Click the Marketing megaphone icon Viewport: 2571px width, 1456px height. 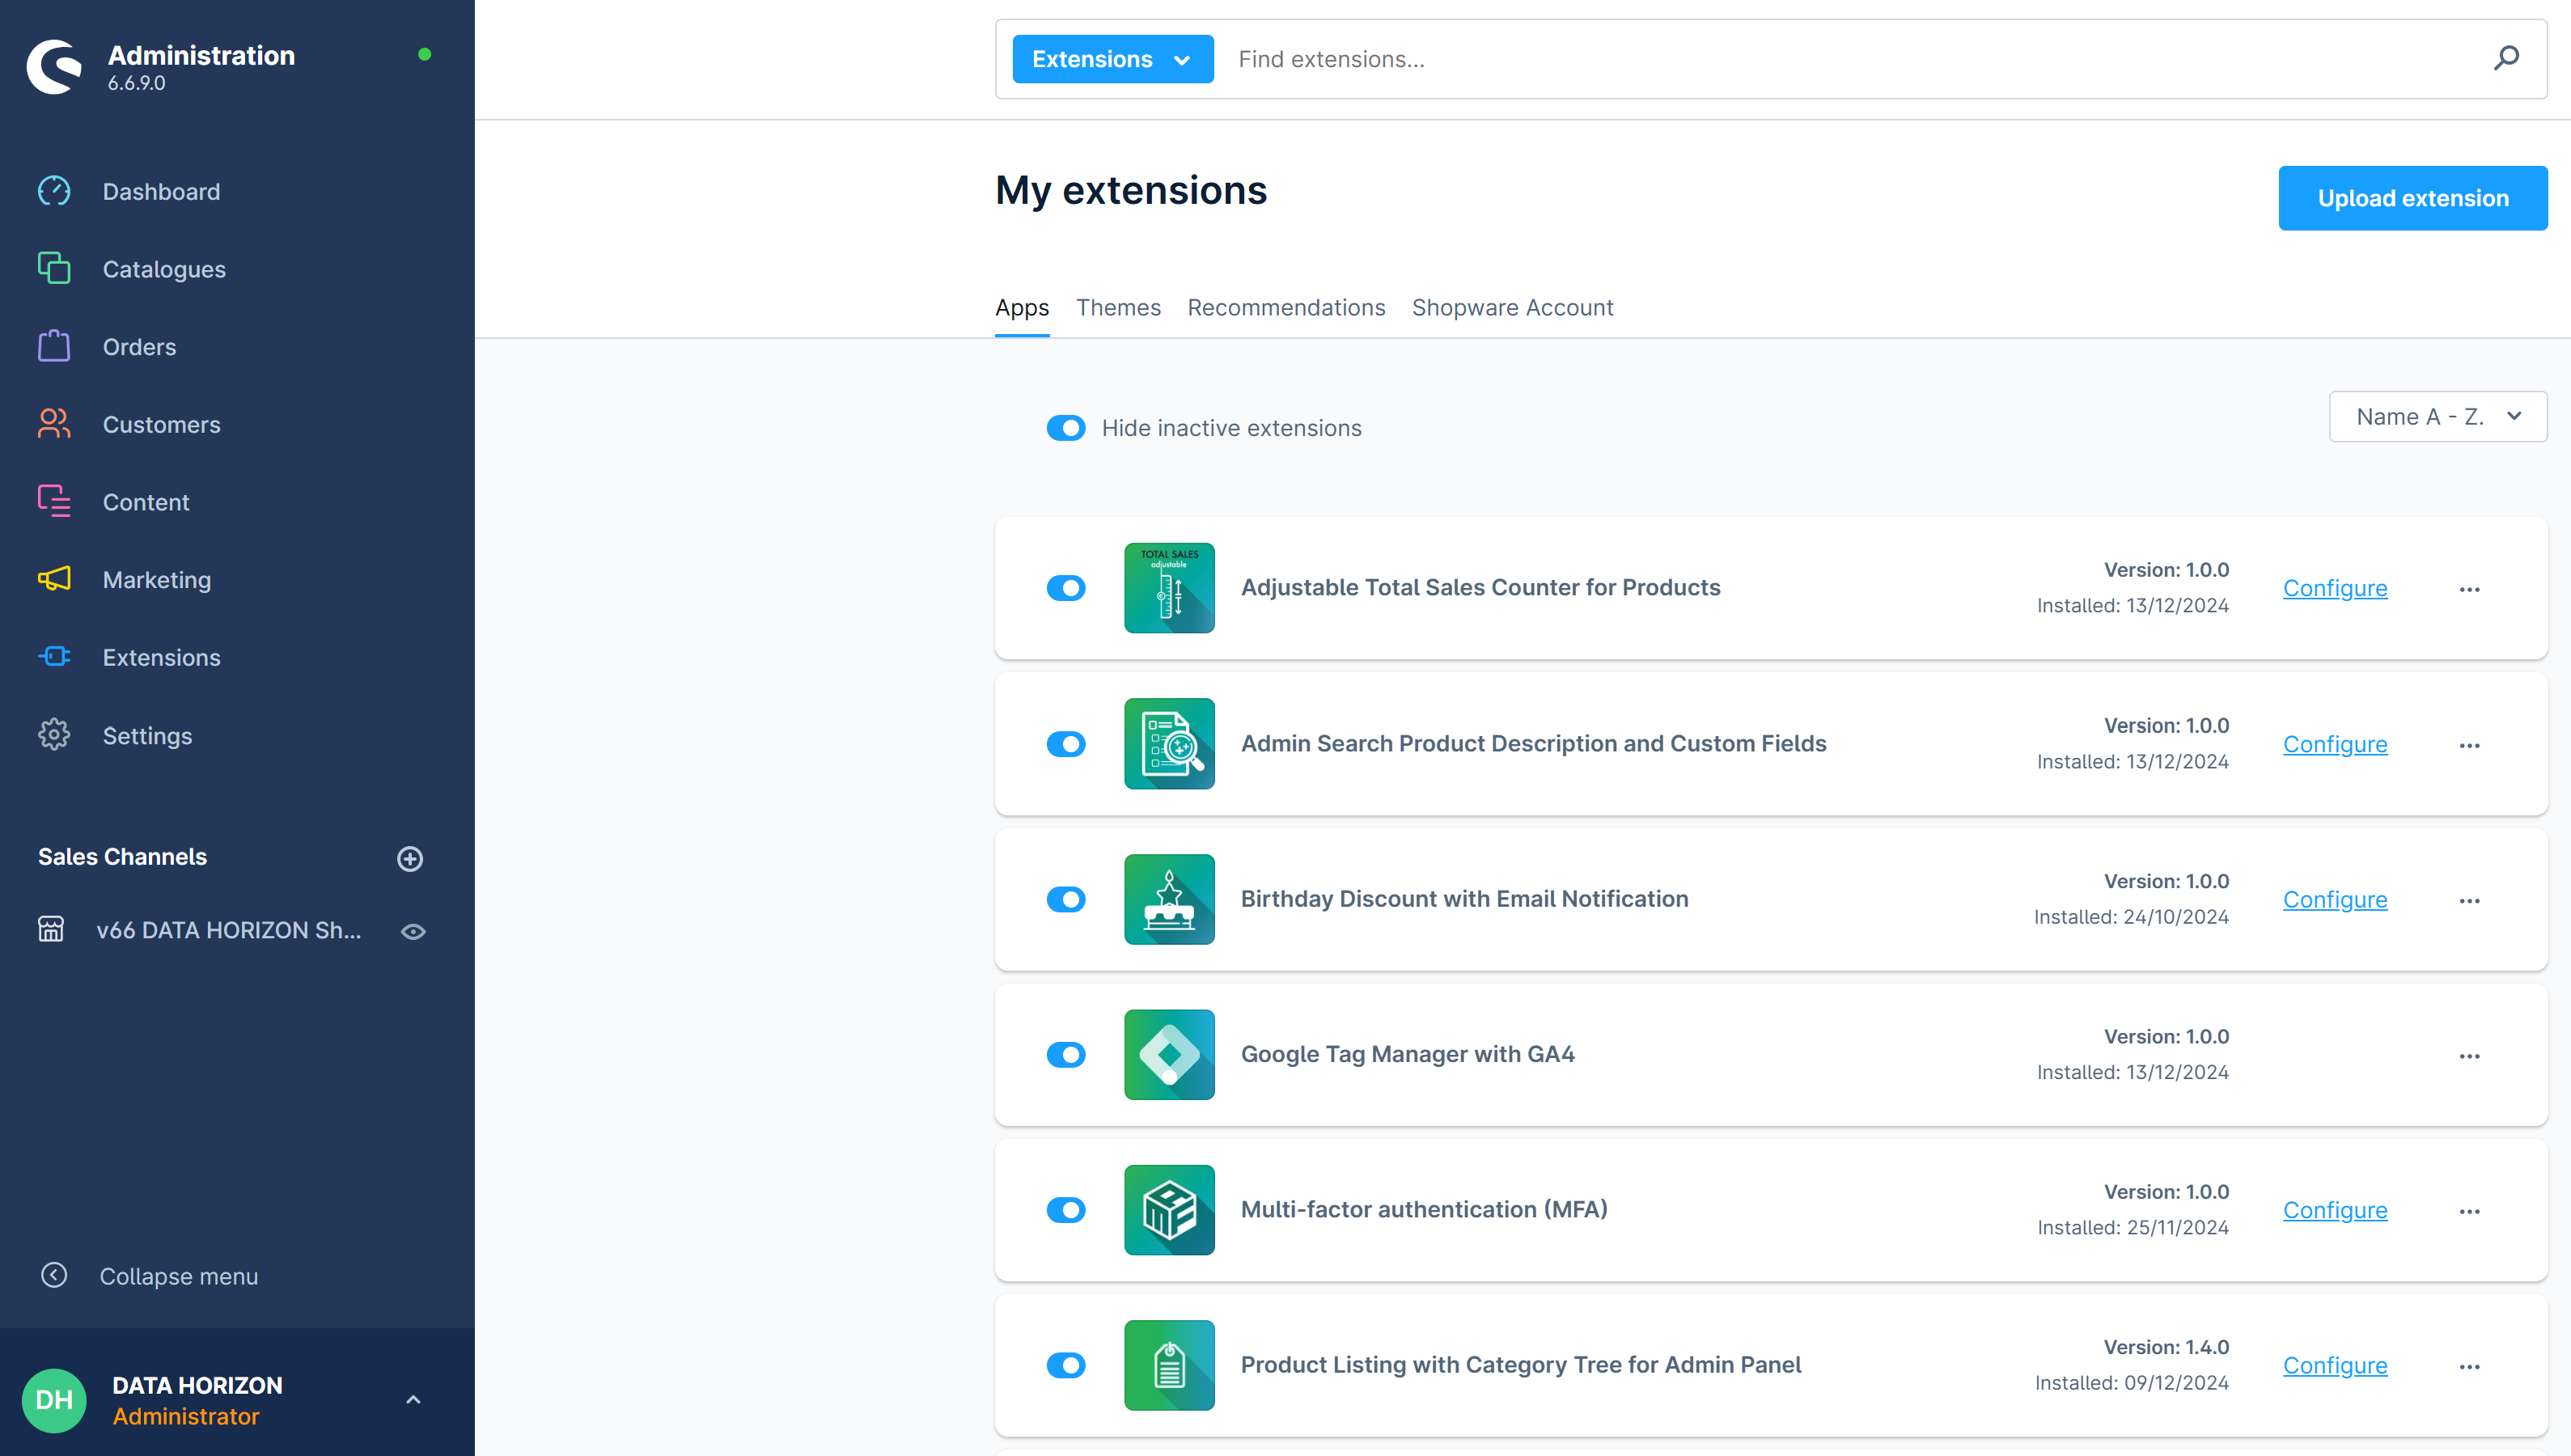[54, 579]
